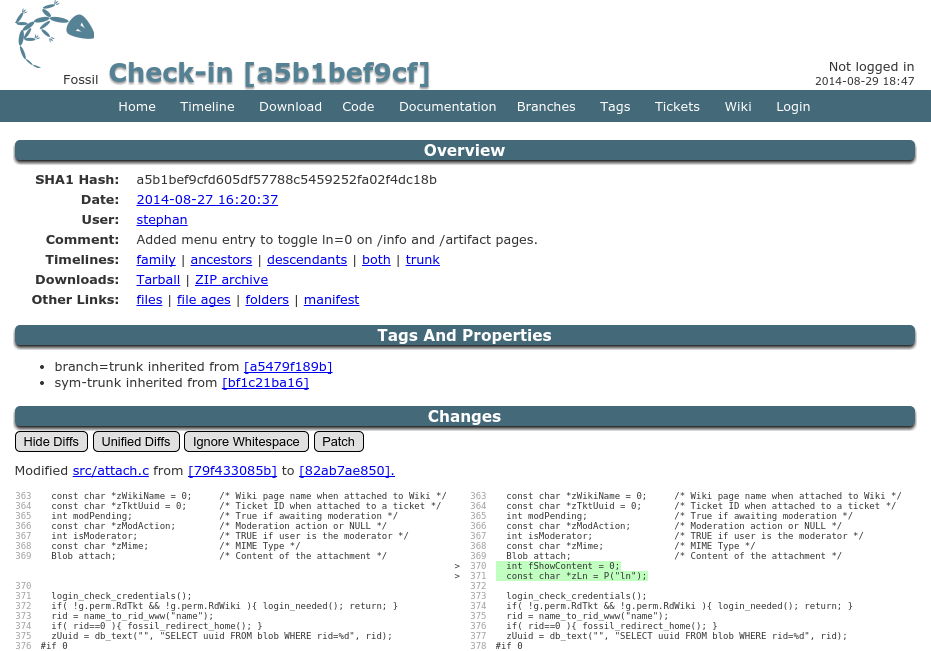View the family timeline link
The image size is (931, 651).
(156, 260)
